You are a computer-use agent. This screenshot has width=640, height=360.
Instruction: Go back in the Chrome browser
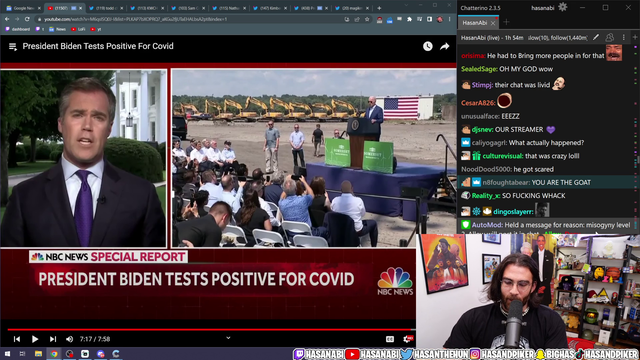point(7,19)
